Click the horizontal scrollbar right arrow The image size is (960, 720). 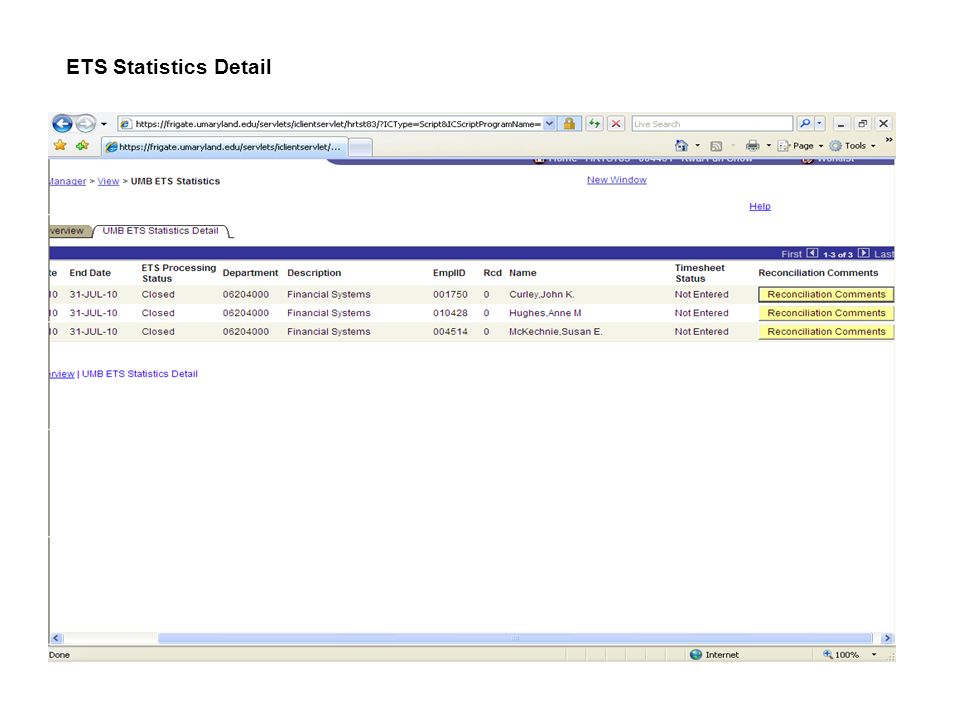click(x=887, y=638)
